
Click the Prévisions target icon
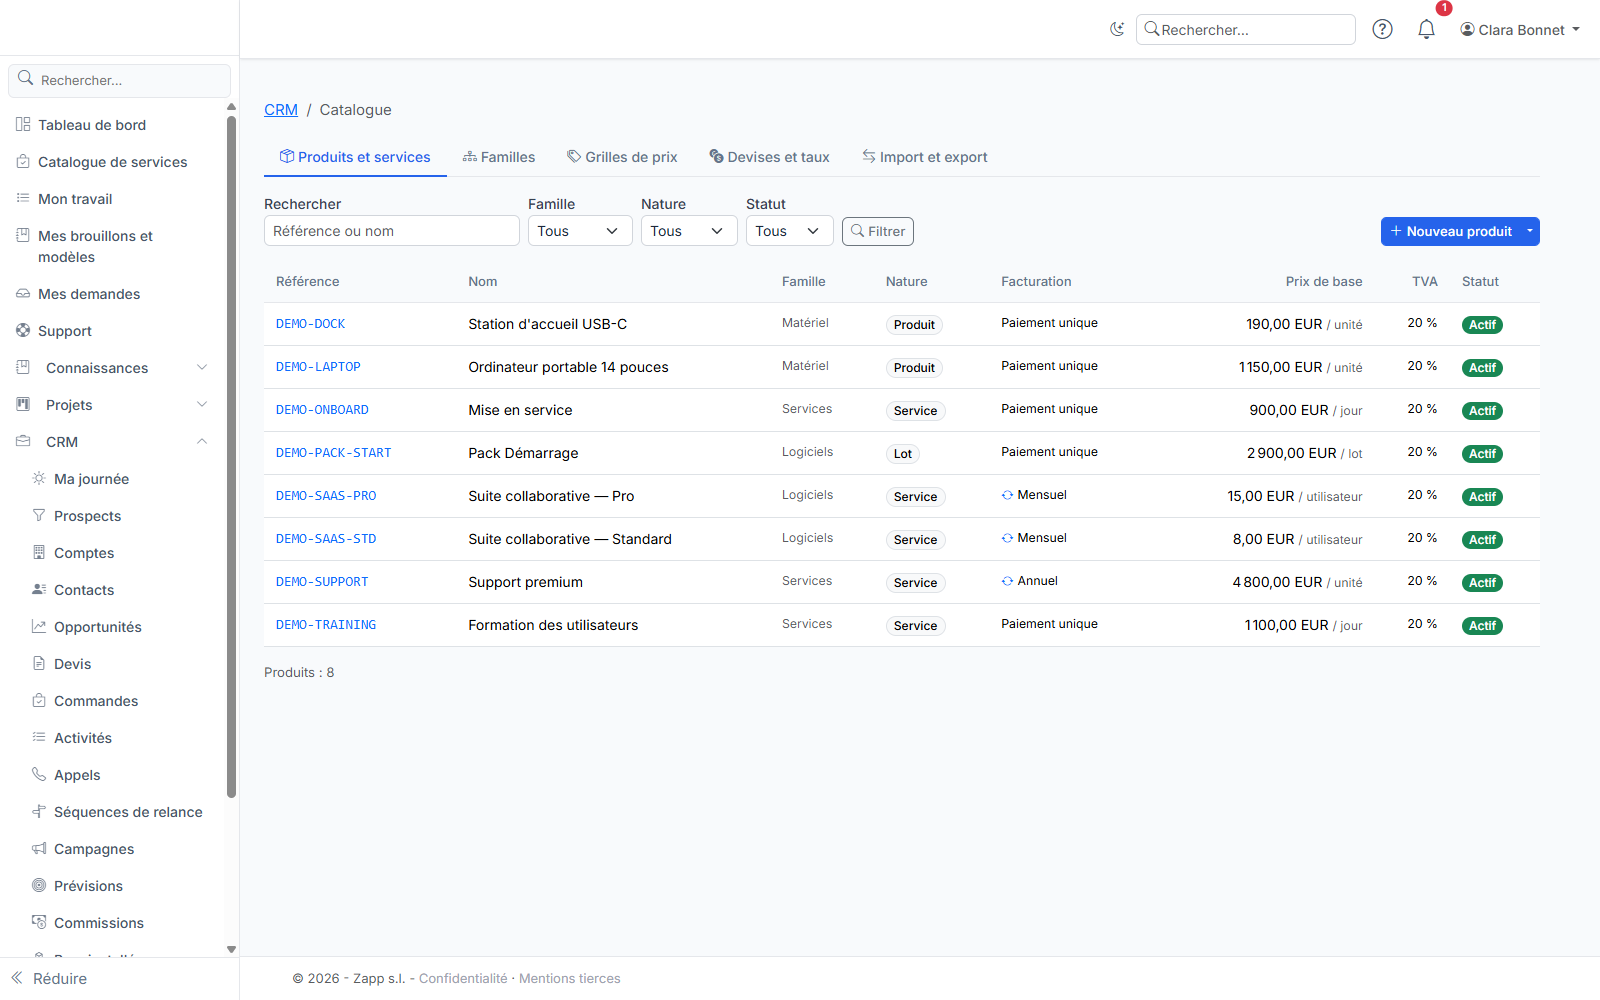click(39, 885)
